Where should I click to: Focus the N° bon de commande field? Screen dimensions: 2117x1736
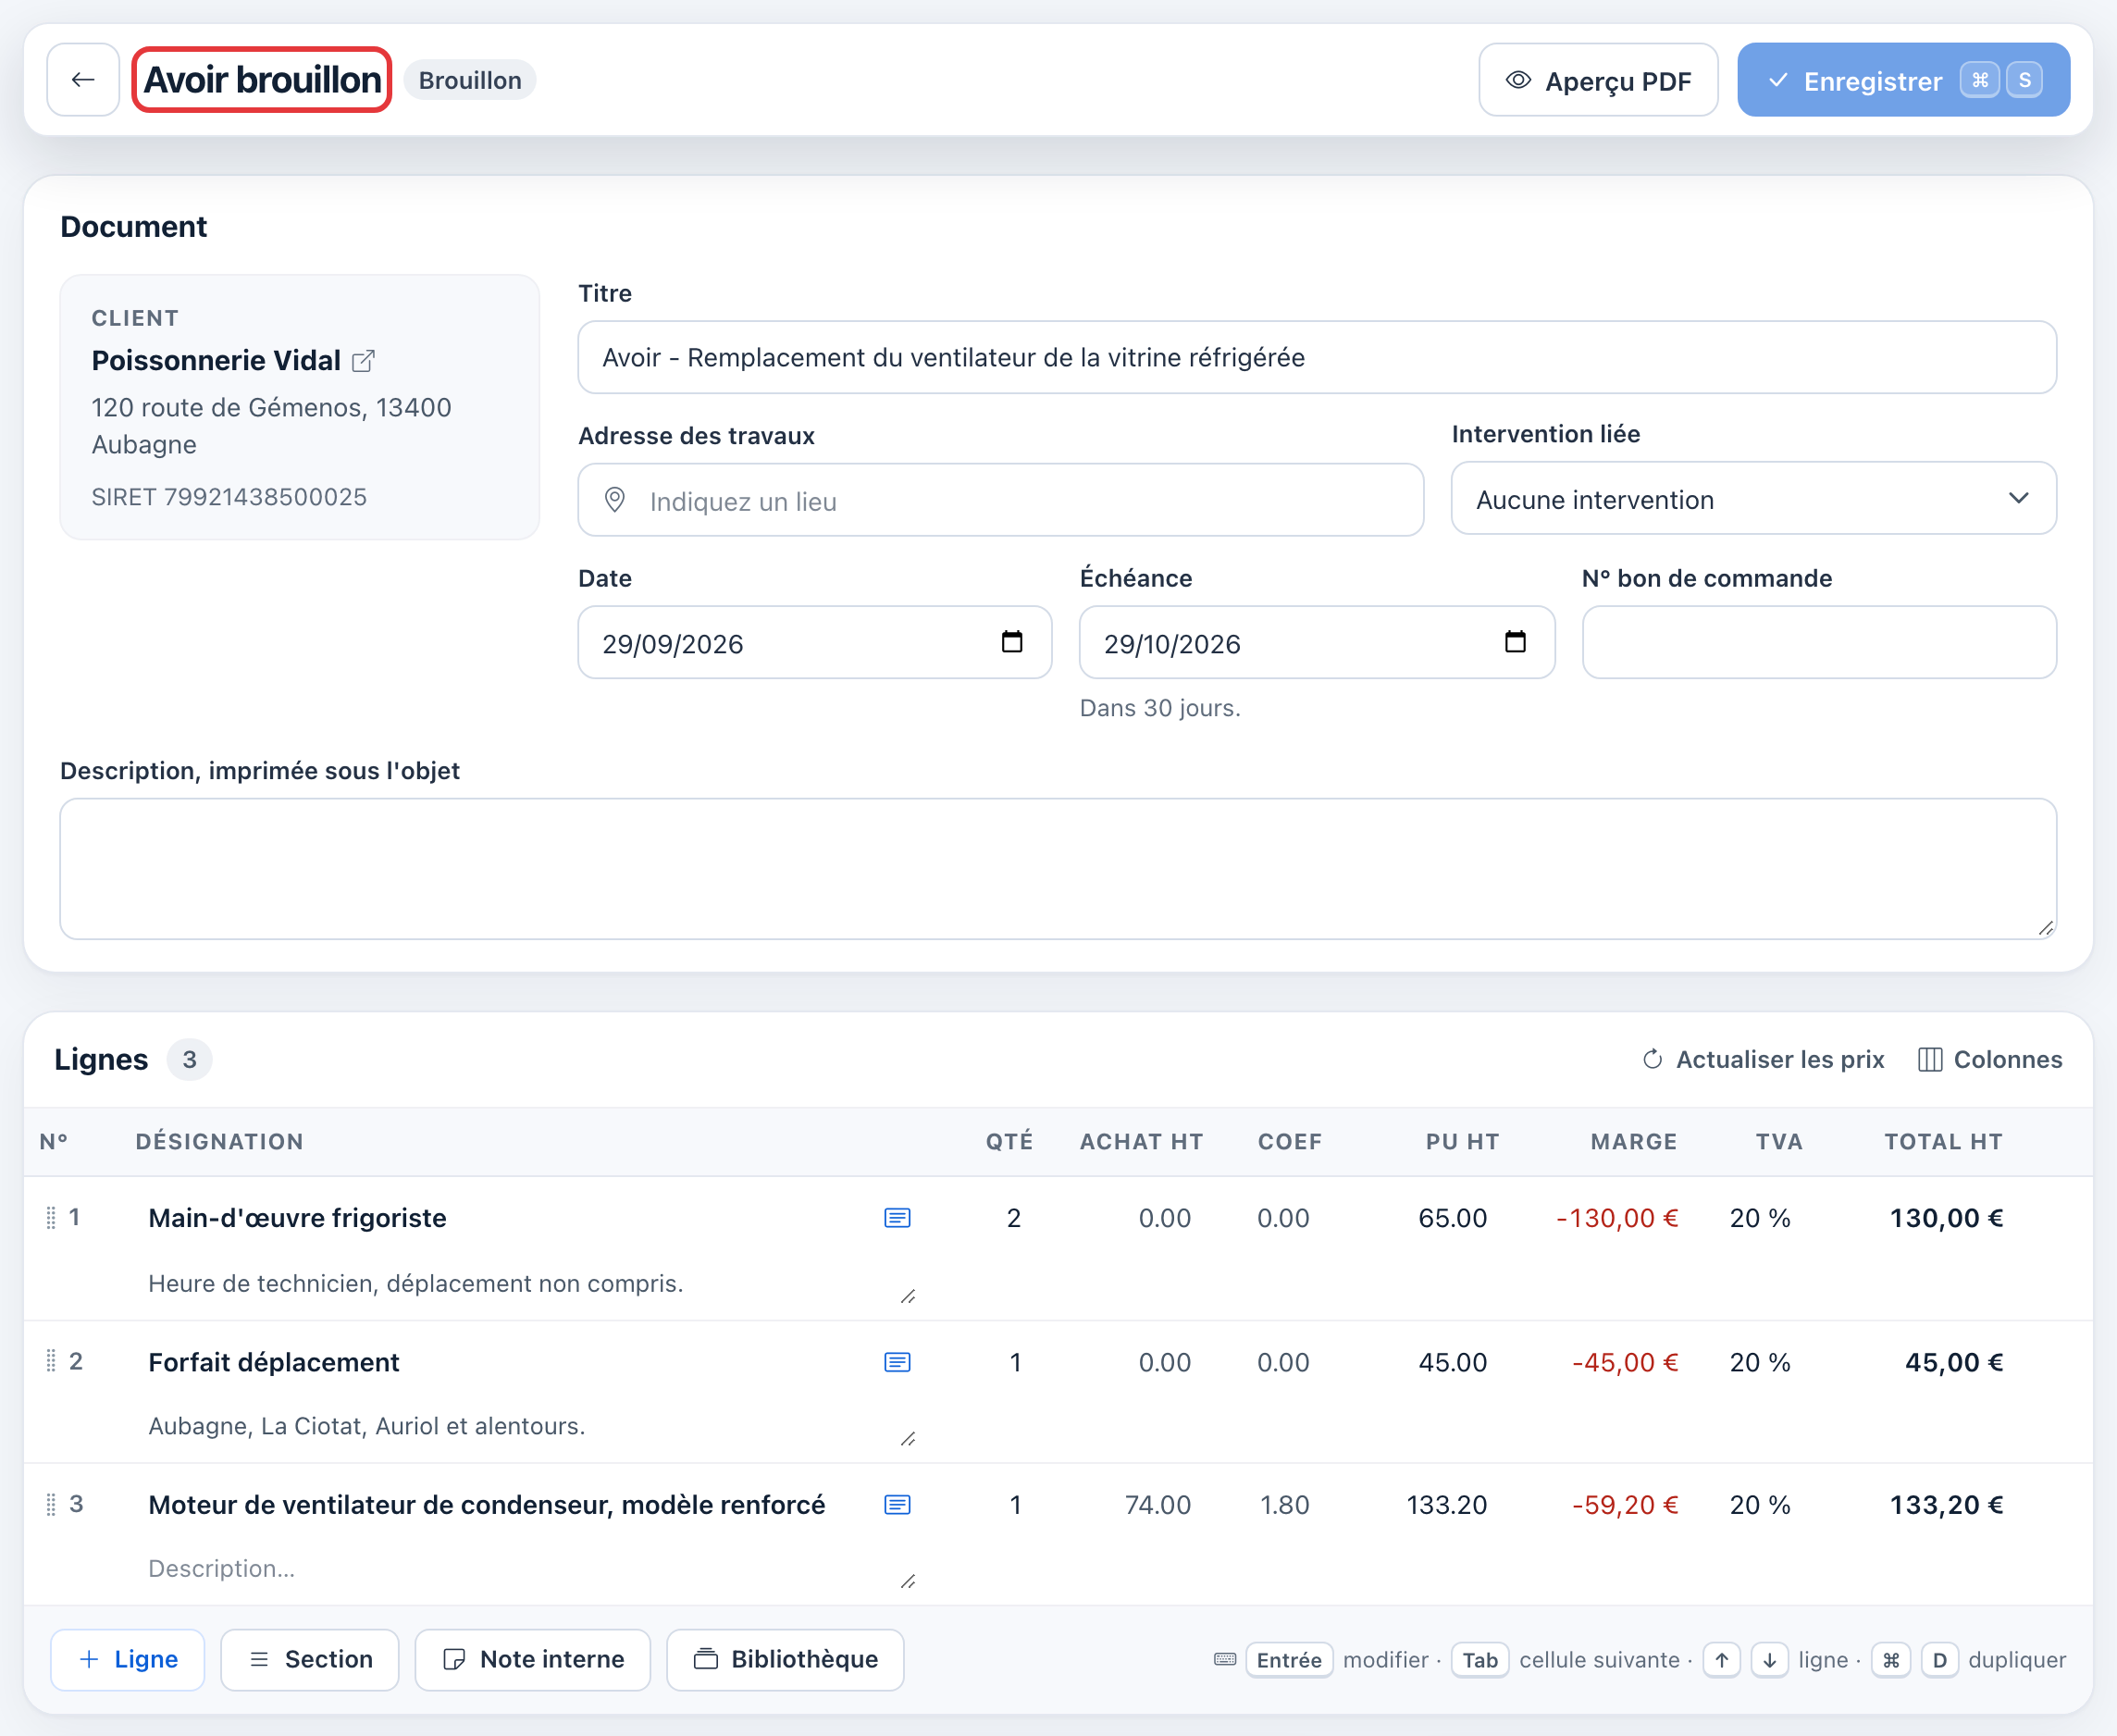(1819, 642)
